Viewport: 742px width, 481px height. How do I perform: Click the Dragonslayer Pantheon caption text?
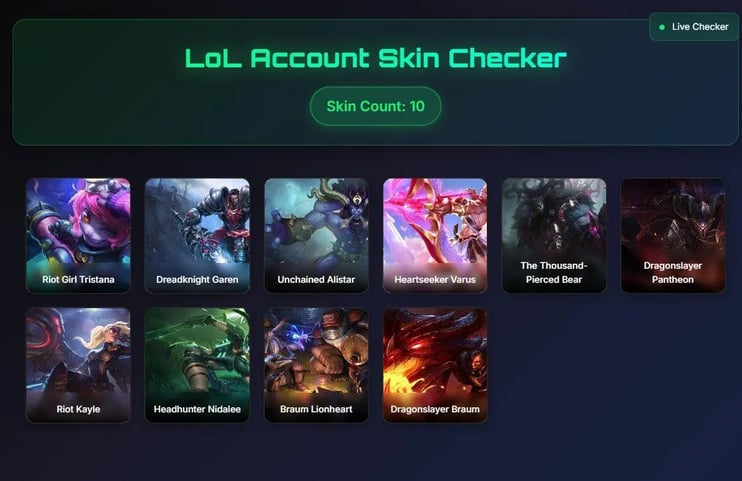point(673,272)
